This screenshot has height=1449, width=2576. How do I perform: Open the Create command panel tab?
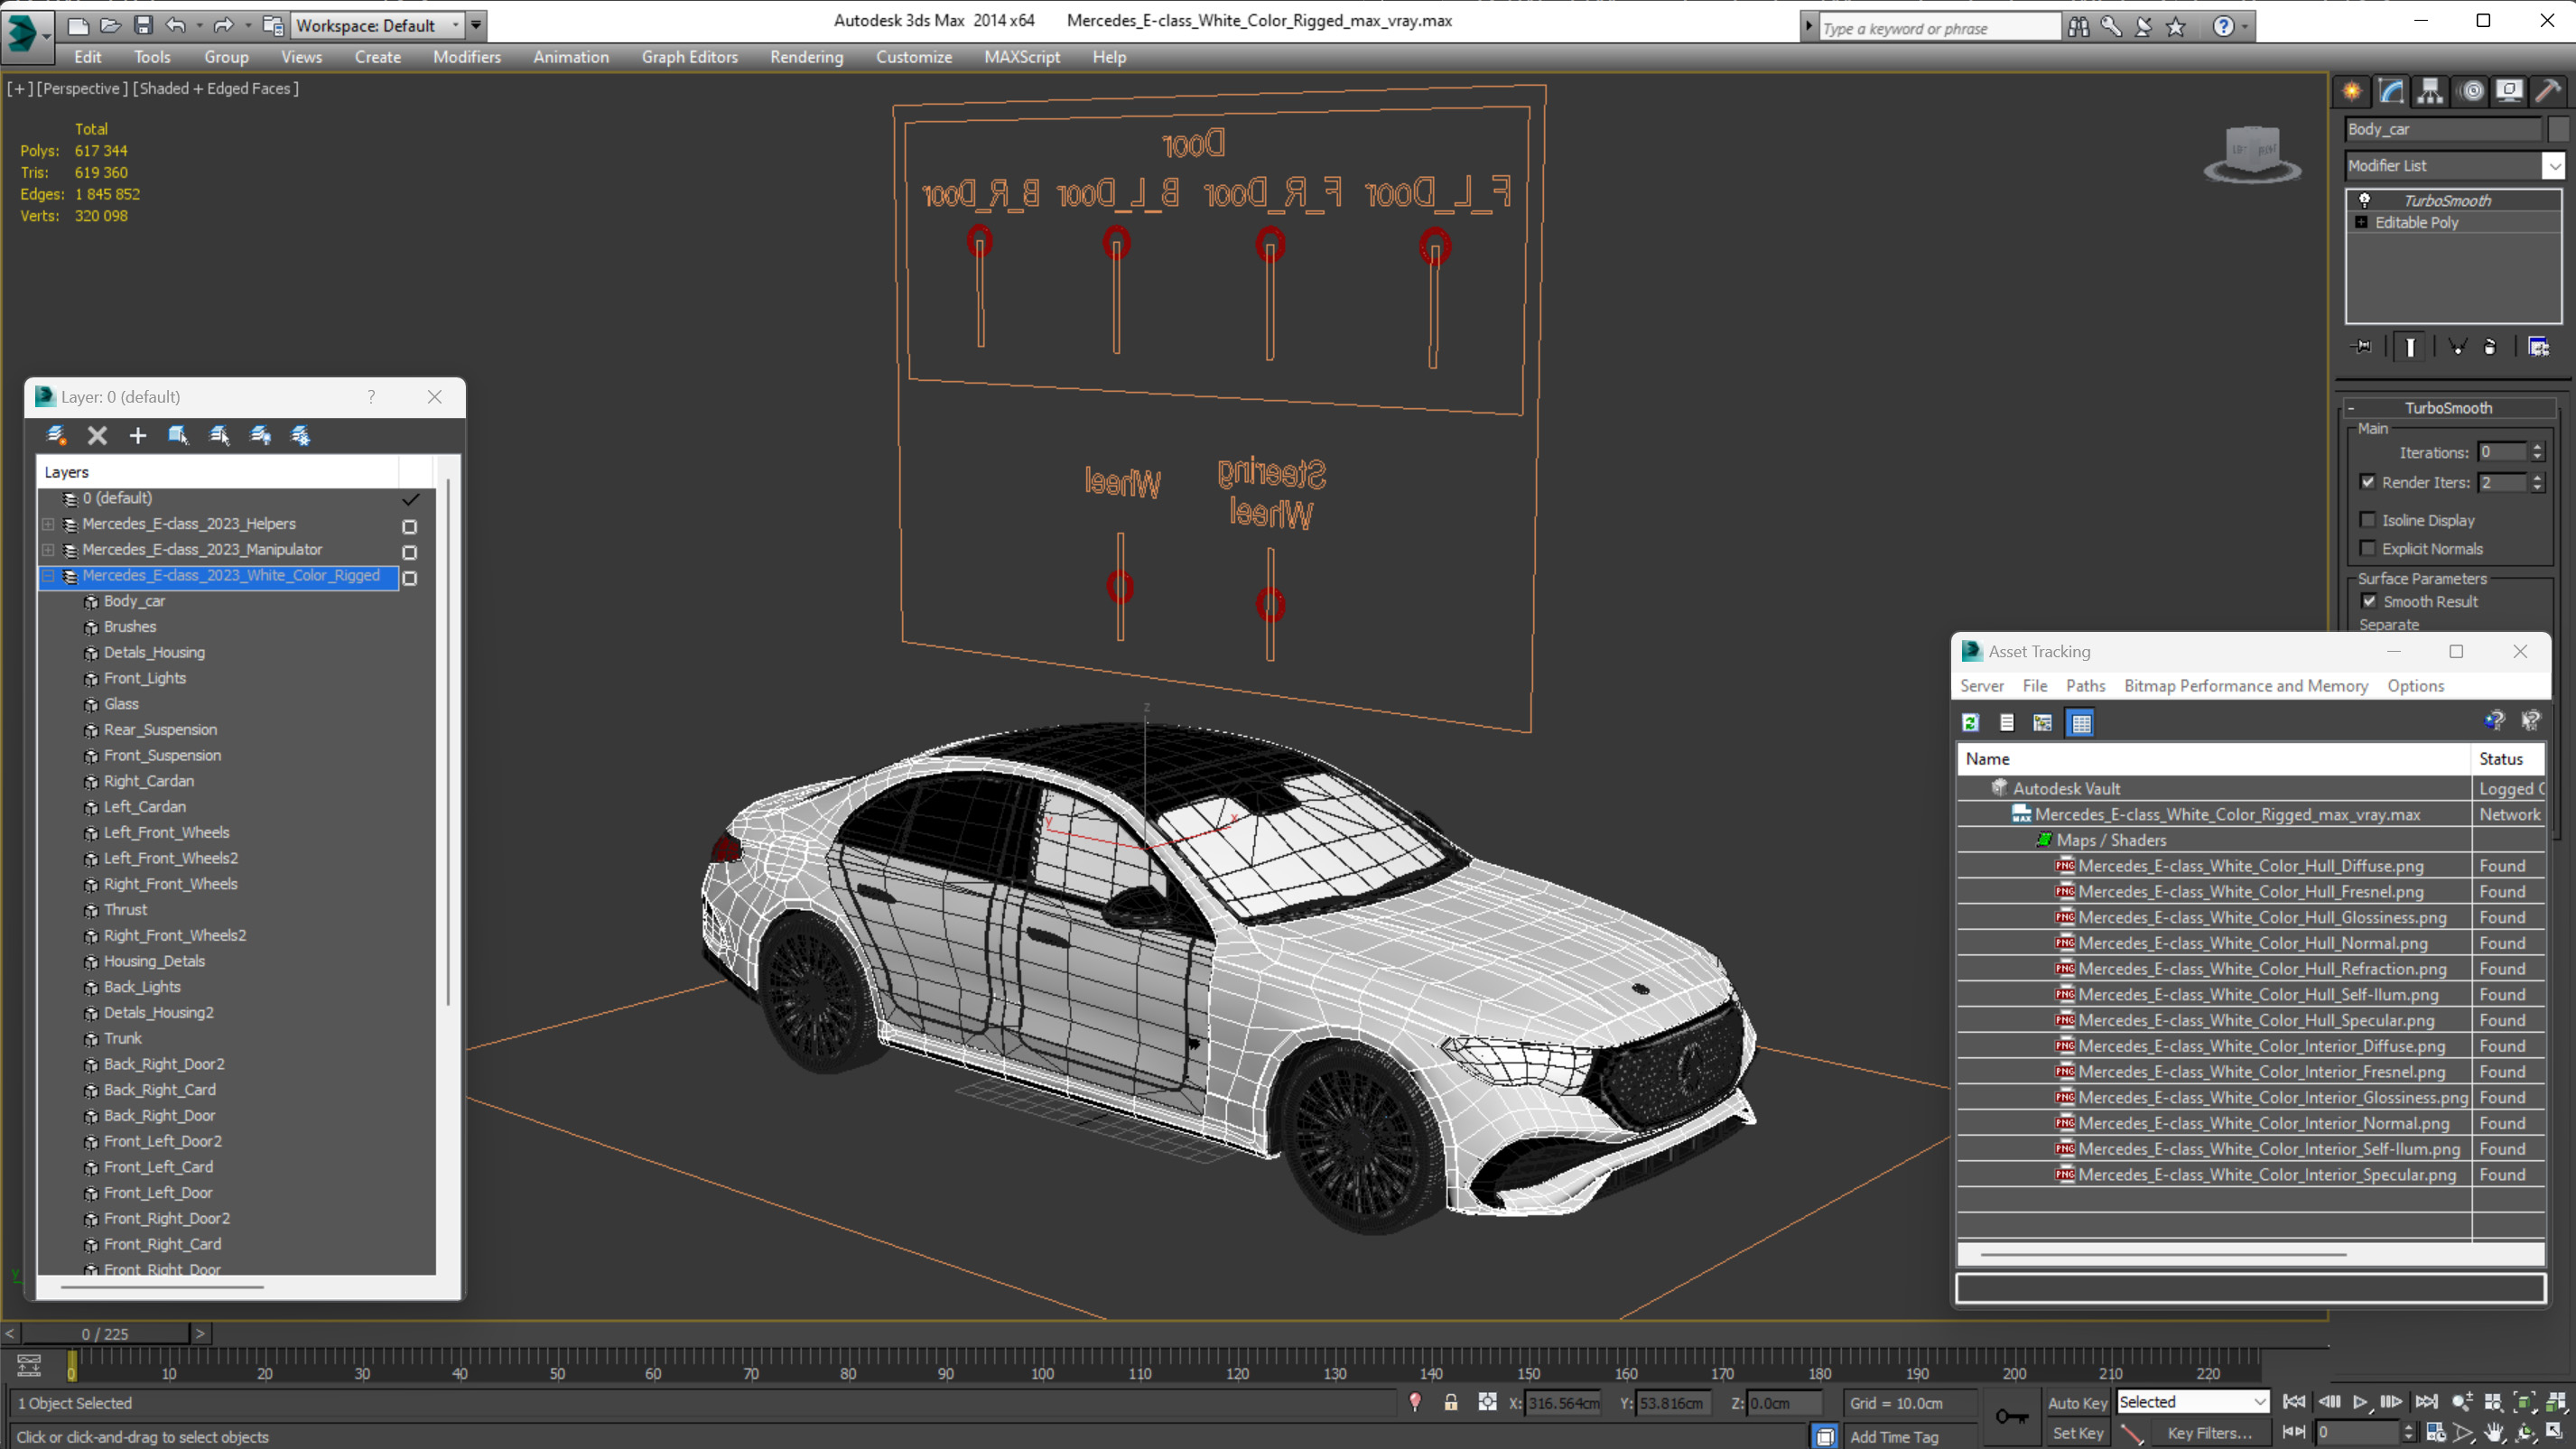tap(2352, 92)
